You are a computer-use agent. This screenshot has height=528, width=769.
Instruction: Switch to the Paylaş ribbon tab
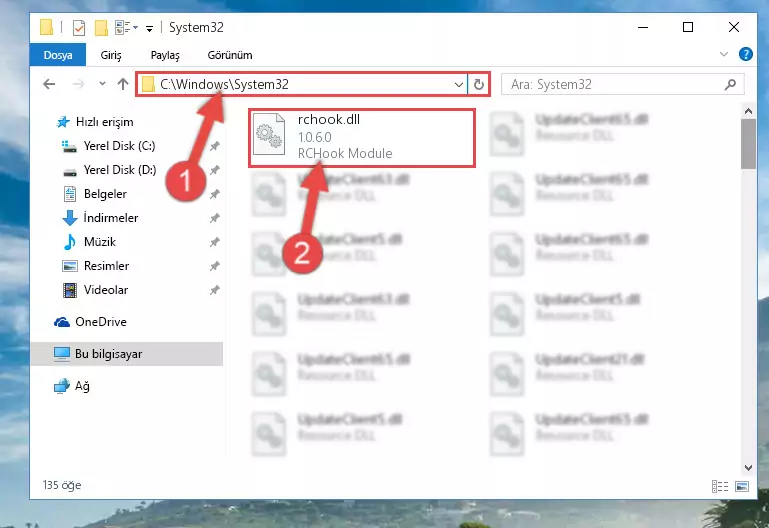165,55
